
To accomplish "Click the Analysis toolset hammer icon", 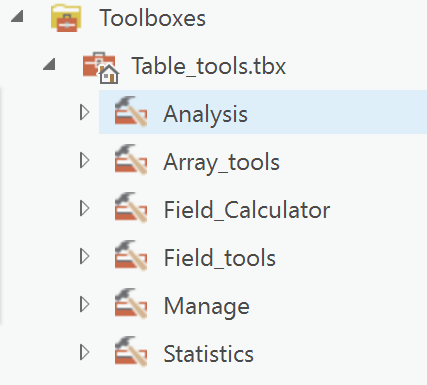I will 131,111.
